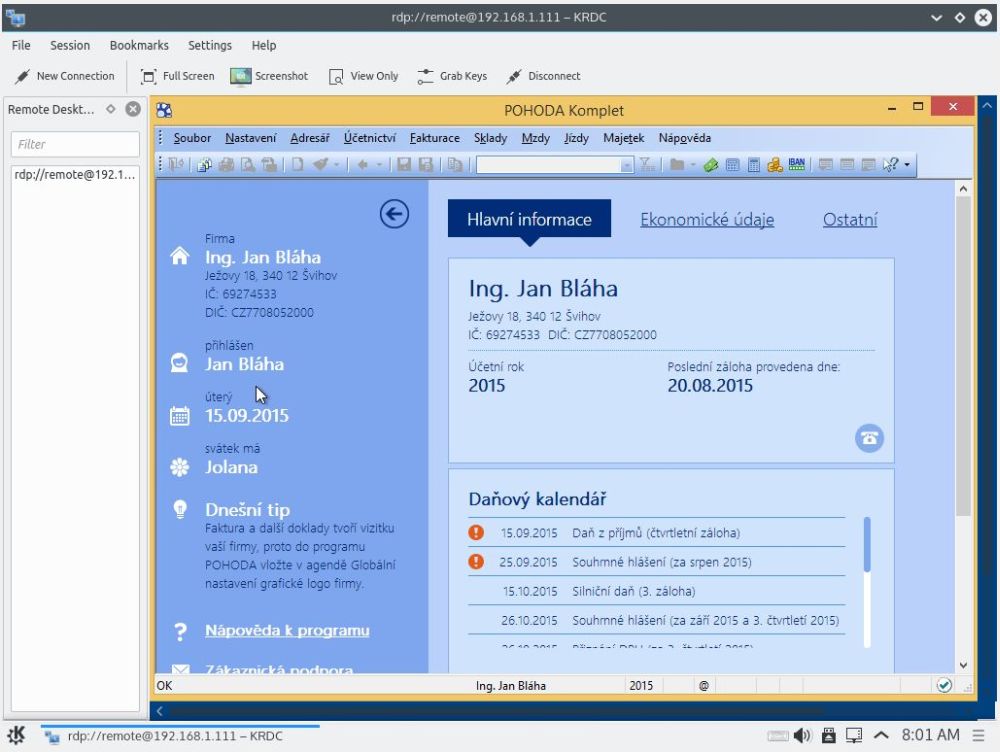Switch to the Ostatní tab
The height and width of the screenshot is (752, 1000).
tap(849, 220)
